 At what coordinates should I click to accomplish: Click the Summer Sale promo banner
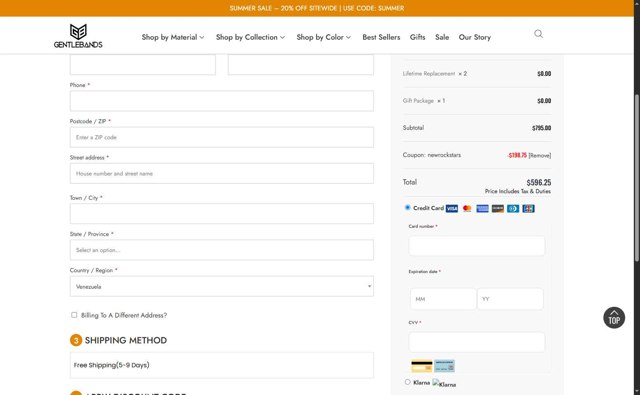pos(317,8)
